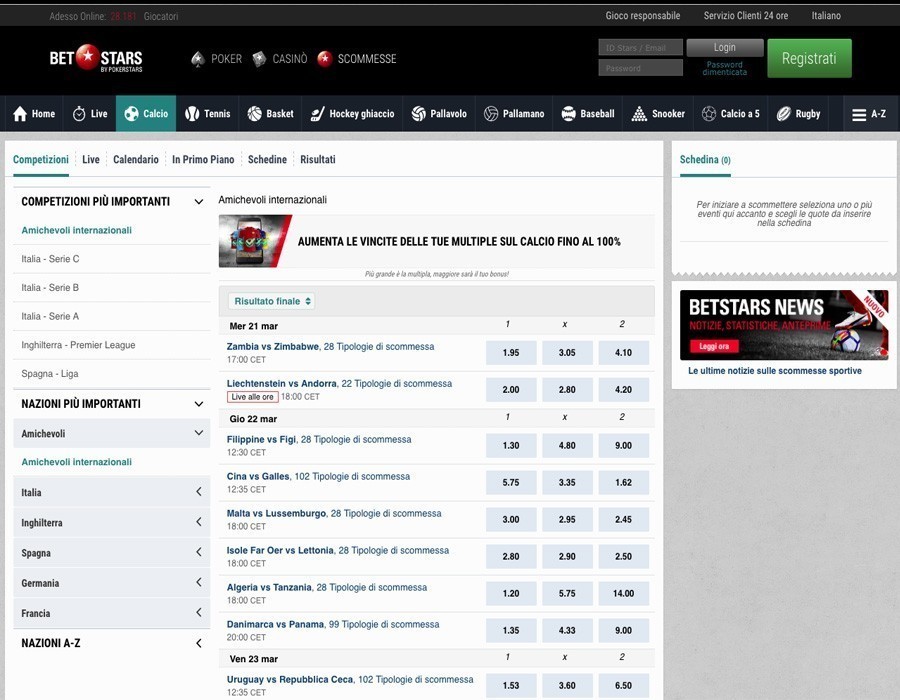Collapse Competizioni più importanti section
The height and width of the screenshot is (700, 900).
(199, 201)
